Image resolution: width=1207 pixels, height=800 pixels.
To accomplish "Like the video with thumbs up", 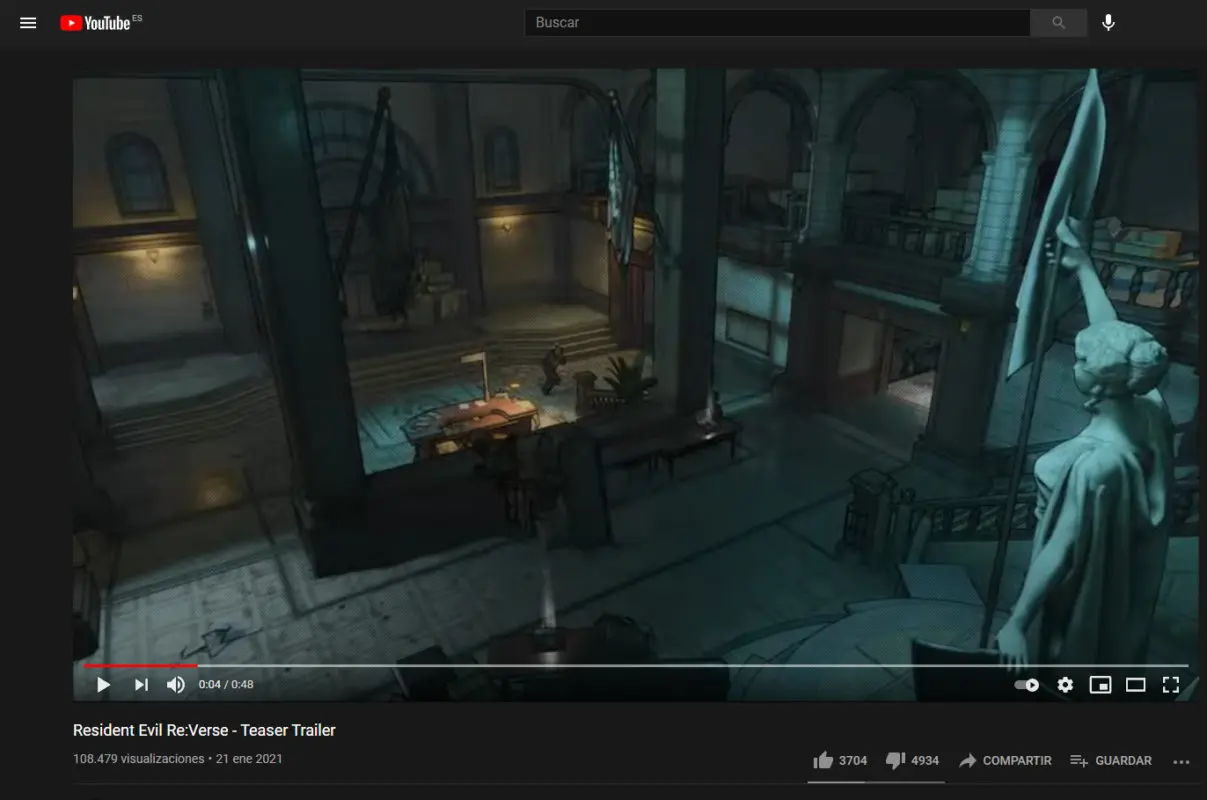I will coord(824,761).
